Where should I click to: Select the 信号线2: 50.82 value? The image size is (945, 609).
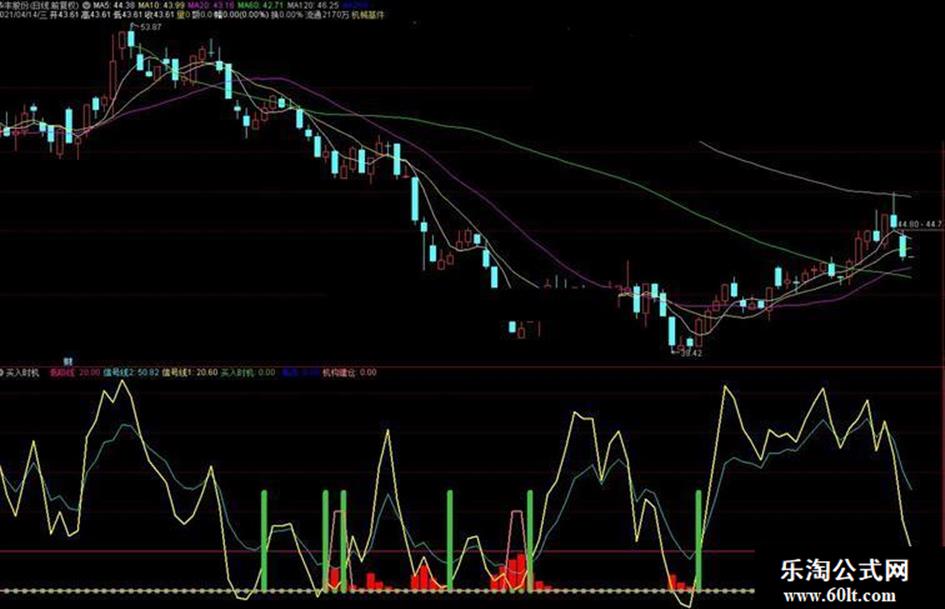tap(131, 373)
